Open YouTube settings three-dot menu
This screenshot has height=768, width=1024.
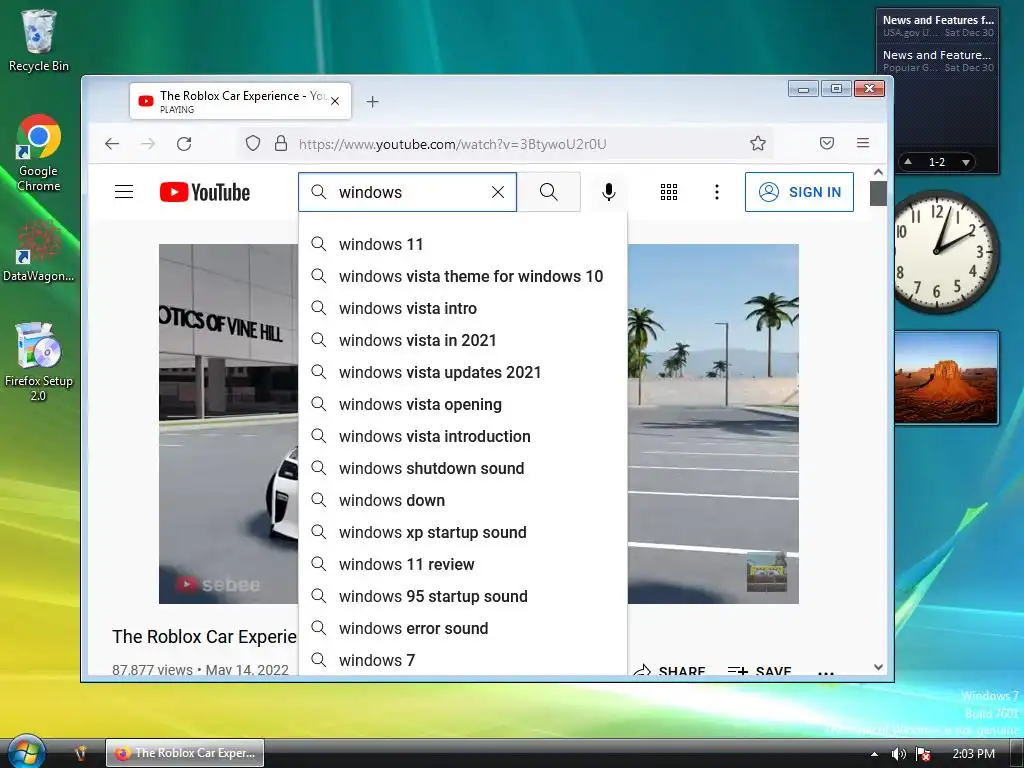click(x=716, y=192)
